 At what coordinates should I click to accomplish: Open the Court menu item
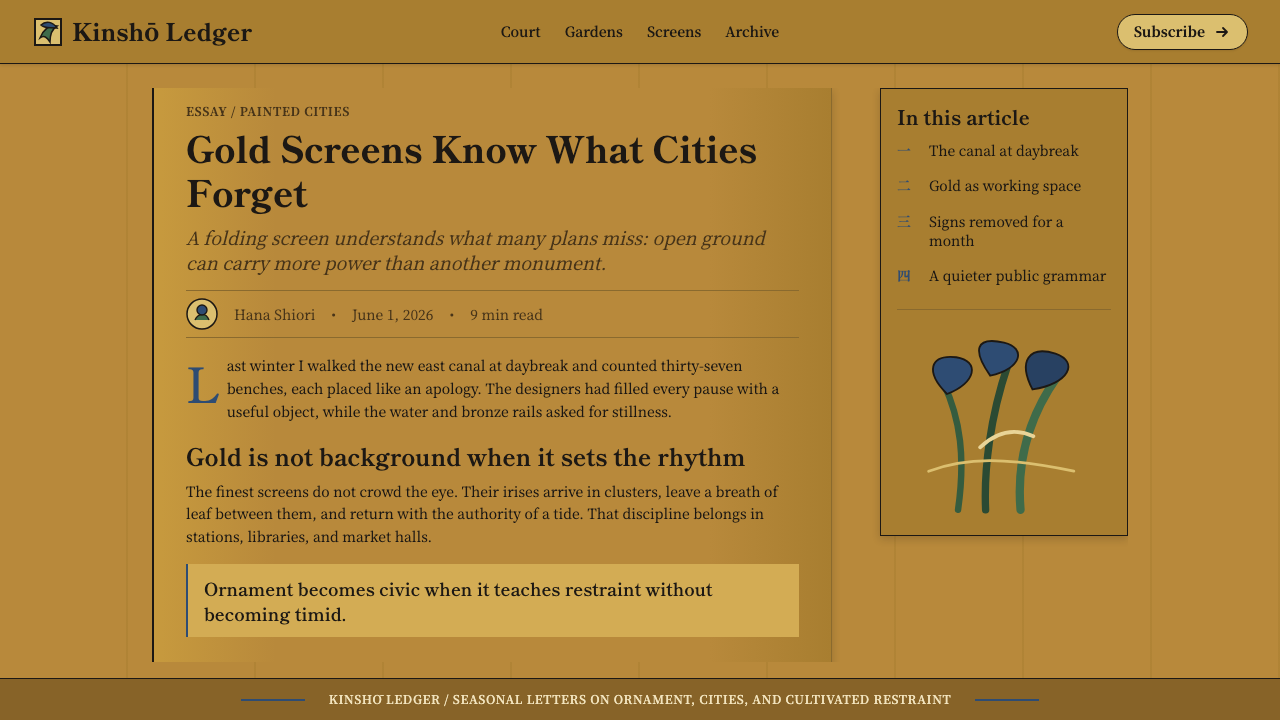click(521, 32)
